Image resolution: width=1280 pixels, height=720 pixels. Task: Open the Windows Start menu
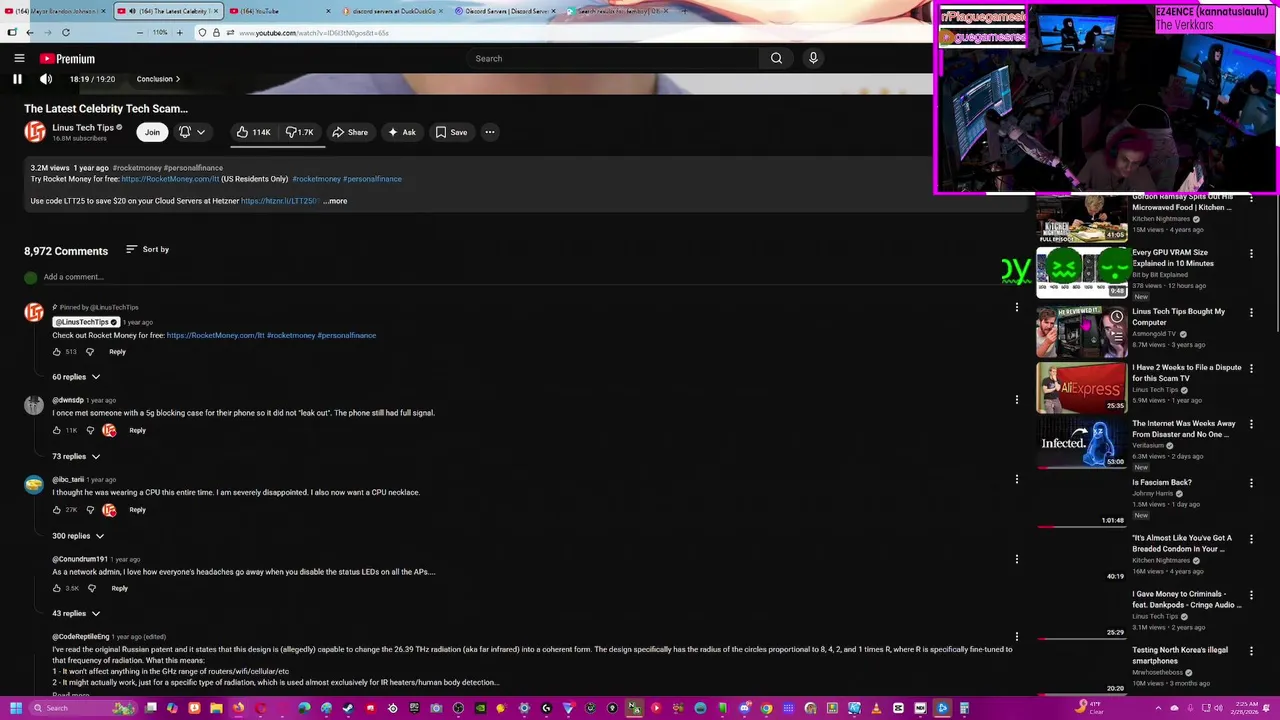(x=15, y=708)
